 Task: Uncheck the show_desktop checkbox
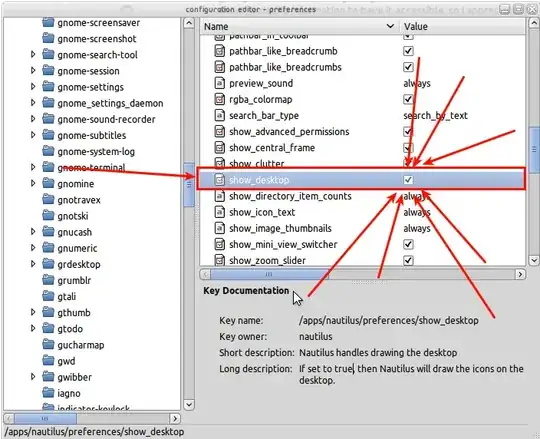tap(408, 180)
